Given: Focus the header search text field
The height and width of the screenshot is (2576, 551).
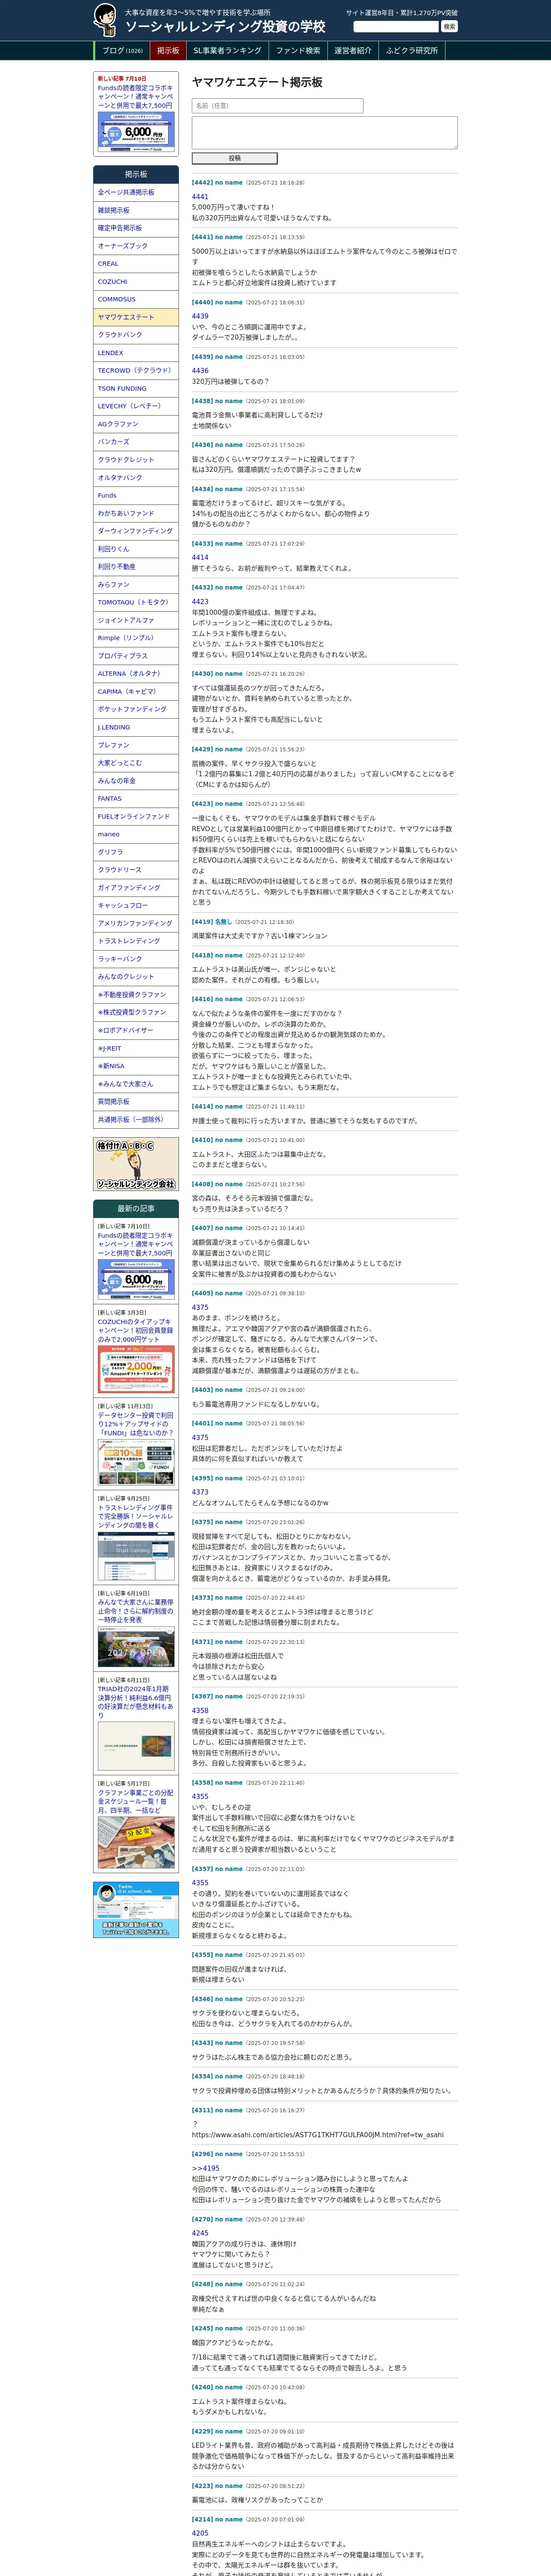Looking at the screenshot, I should [396, 27].
